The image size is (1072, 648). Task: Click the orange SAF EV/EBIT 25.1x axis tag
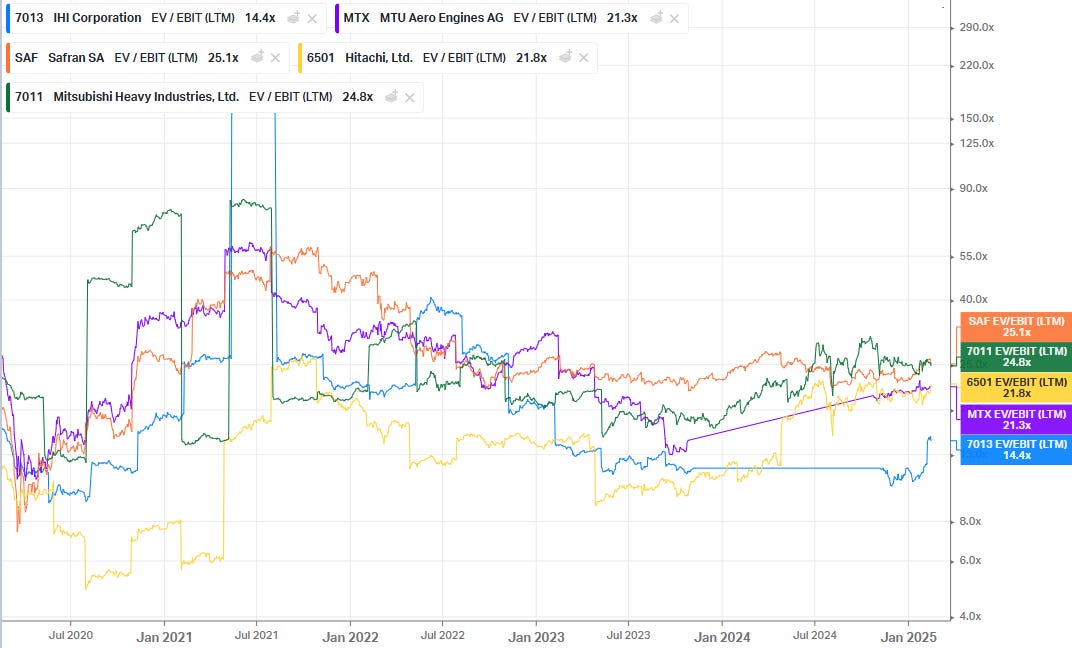pyautogui.click(x=1016, y=327)
